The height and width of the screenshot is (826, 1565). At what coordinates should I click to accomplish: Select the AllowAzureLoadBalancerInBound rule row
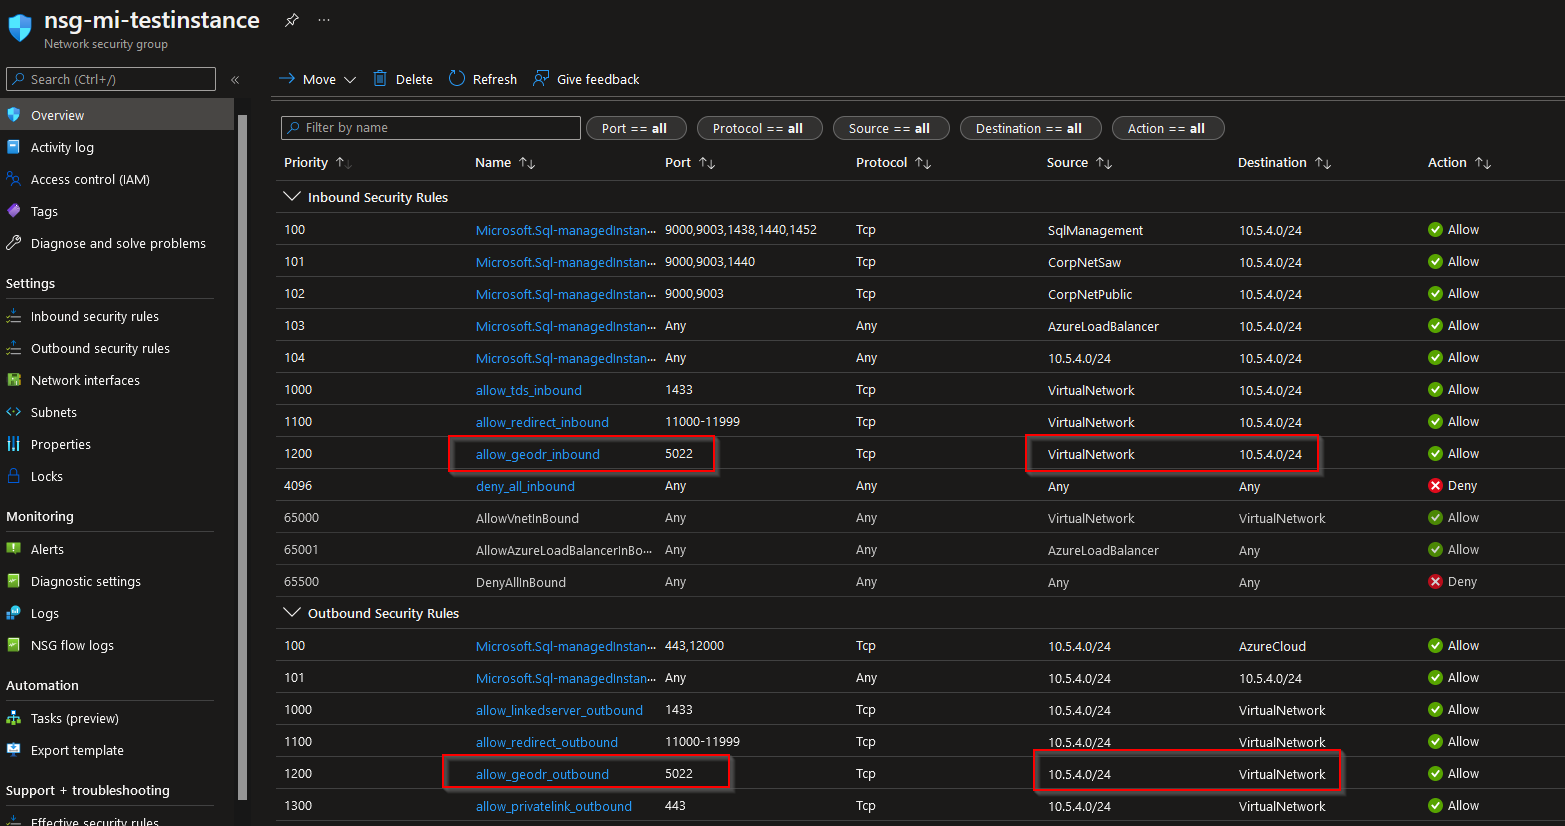click(x=920, y=550)
